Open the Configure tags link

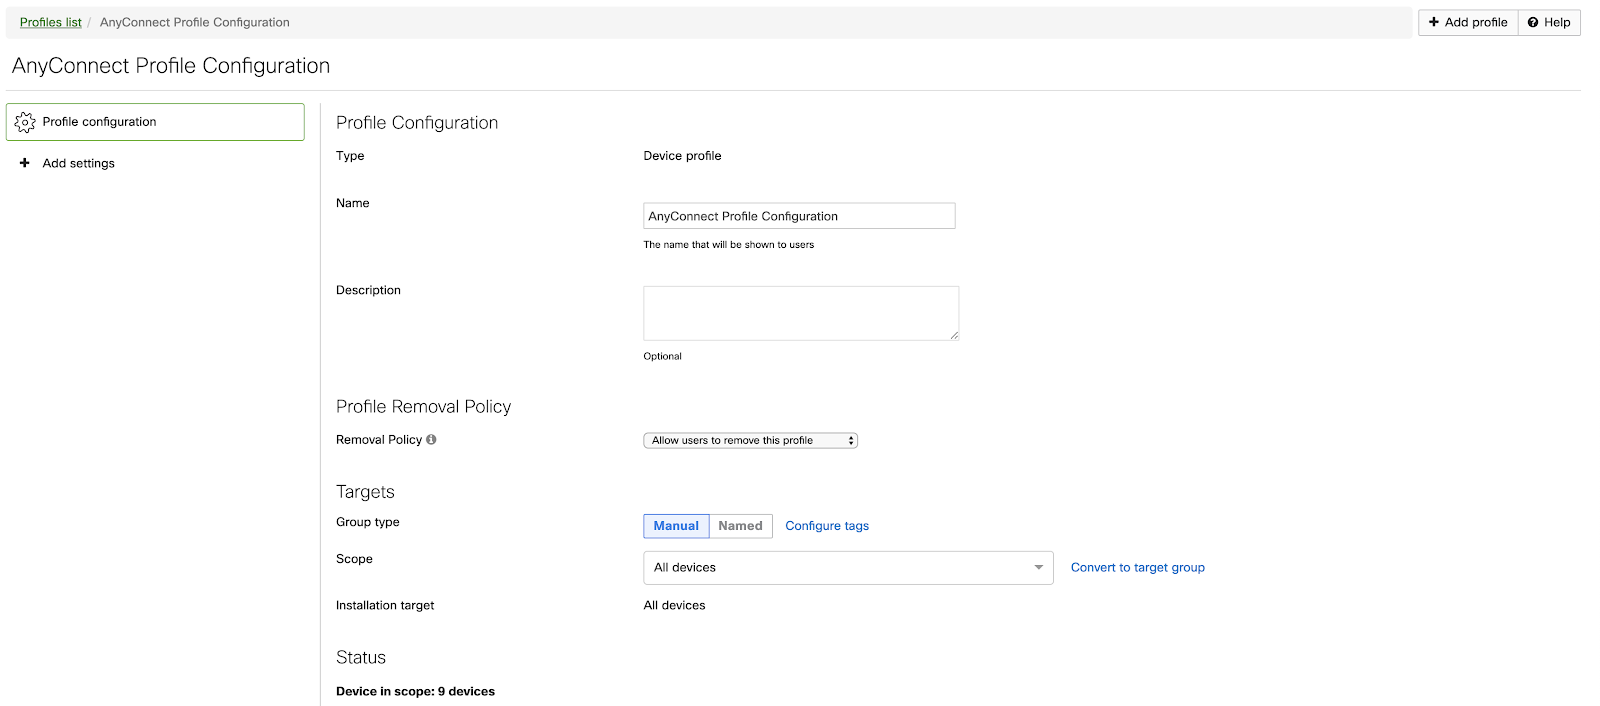[827, 526]
